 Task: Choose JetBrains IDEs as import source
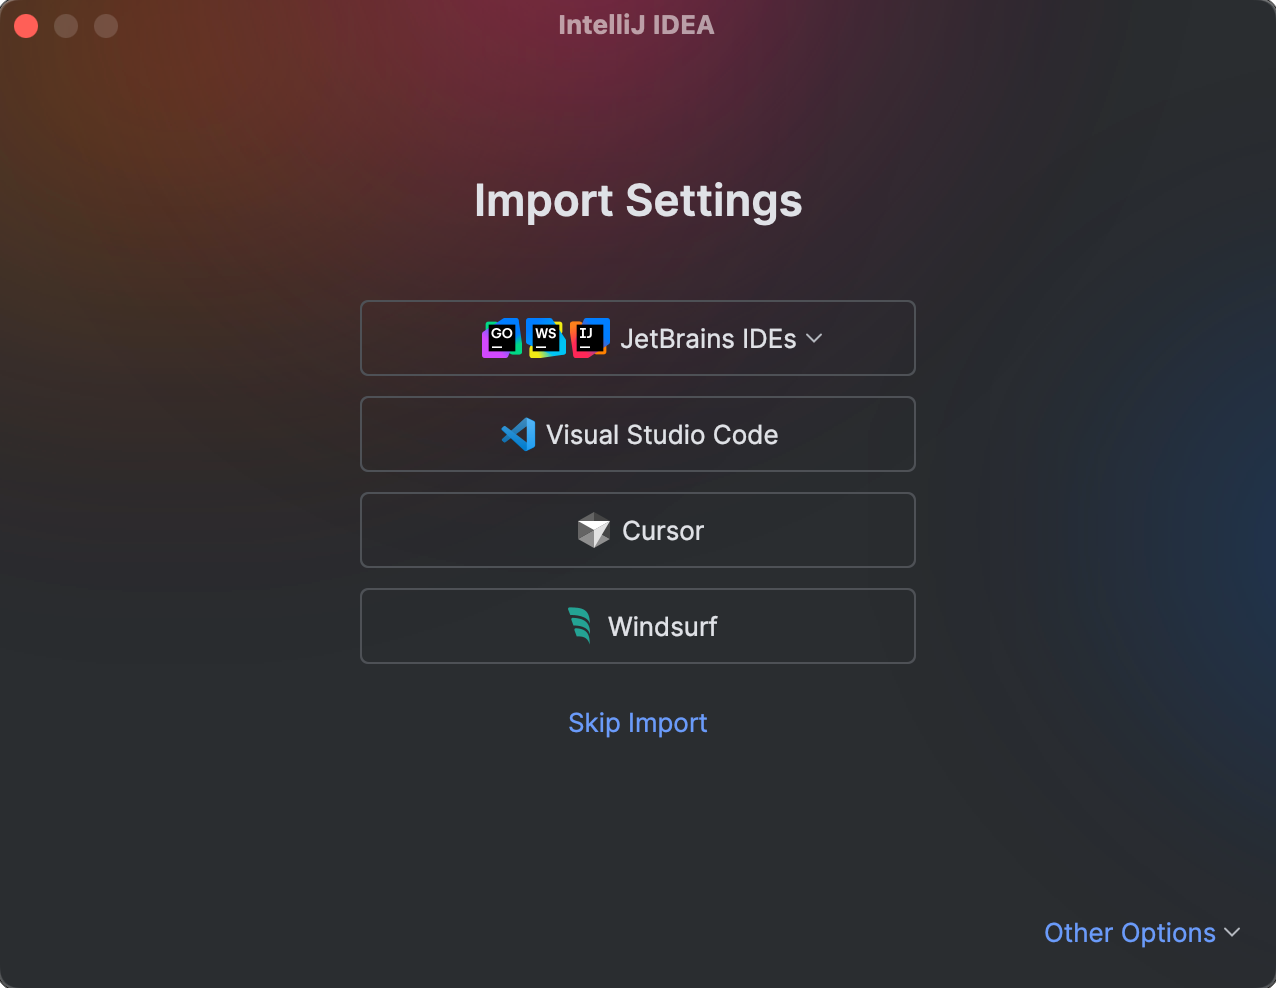(x=637, y=338)
